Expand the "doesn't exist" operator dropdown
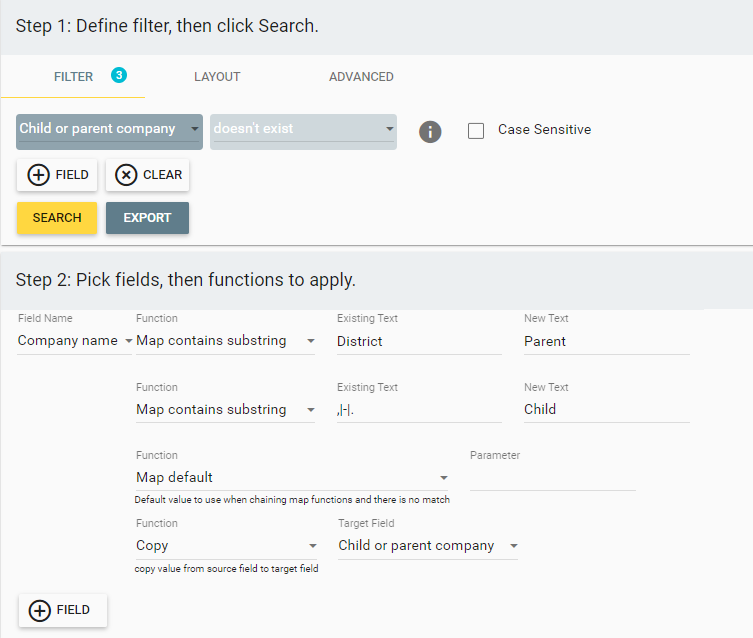Image resolution: width=753 pixels, height=638 pixels. (304, 132)
